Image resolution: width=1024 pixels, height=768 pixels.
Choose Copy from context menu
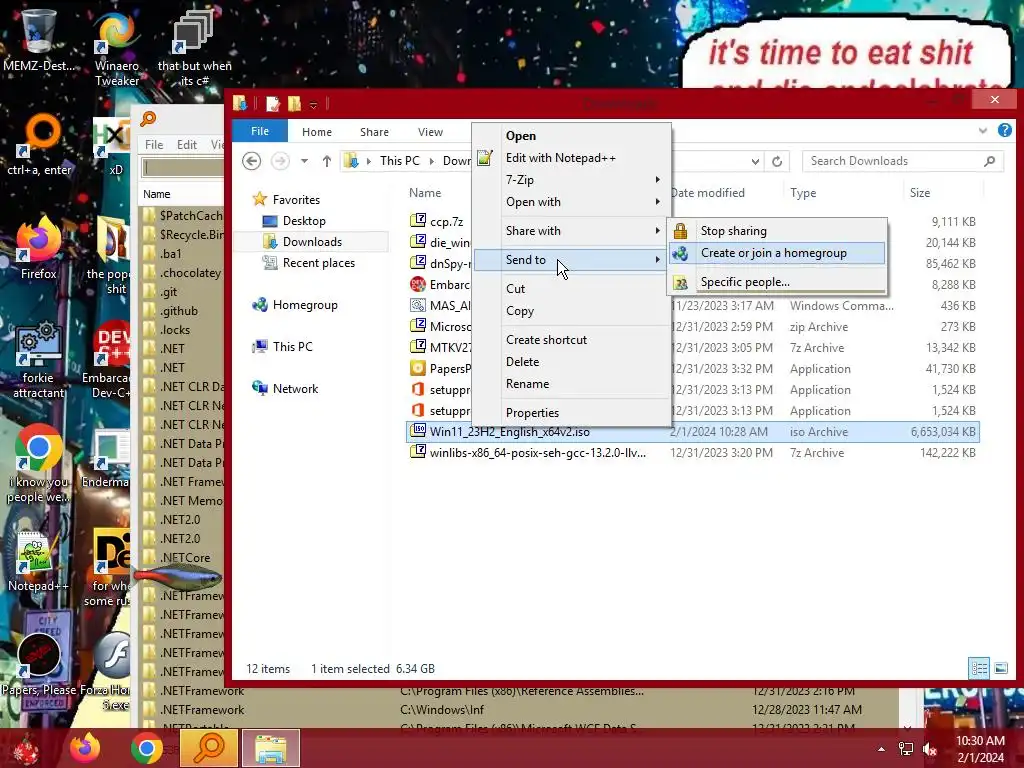pyautogui.click(x=571, y=311)
